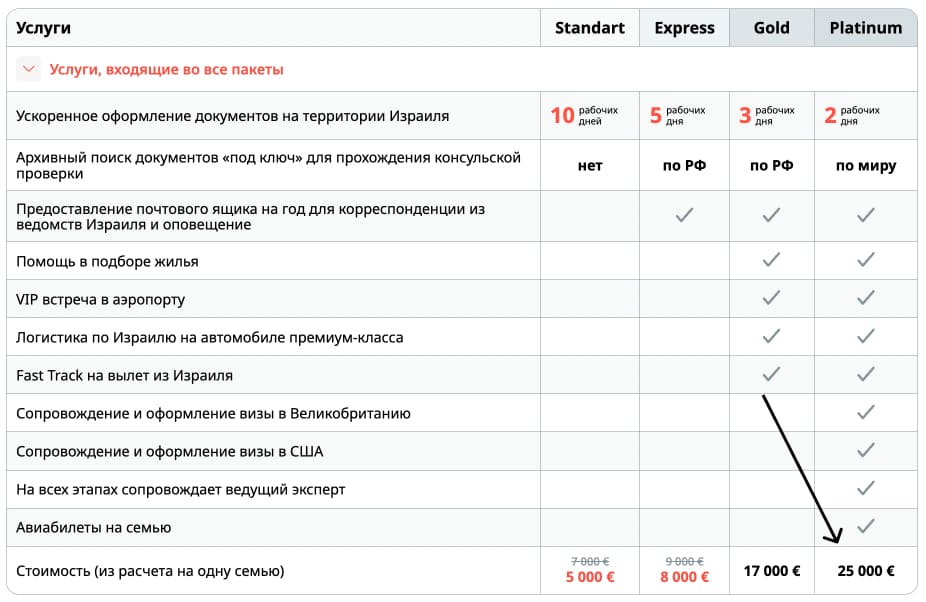Click the 17 000 € Gold price
Image resolution: width=926 pixels, height=602 pixels.
pyautogui.click(x=771, y=570)
